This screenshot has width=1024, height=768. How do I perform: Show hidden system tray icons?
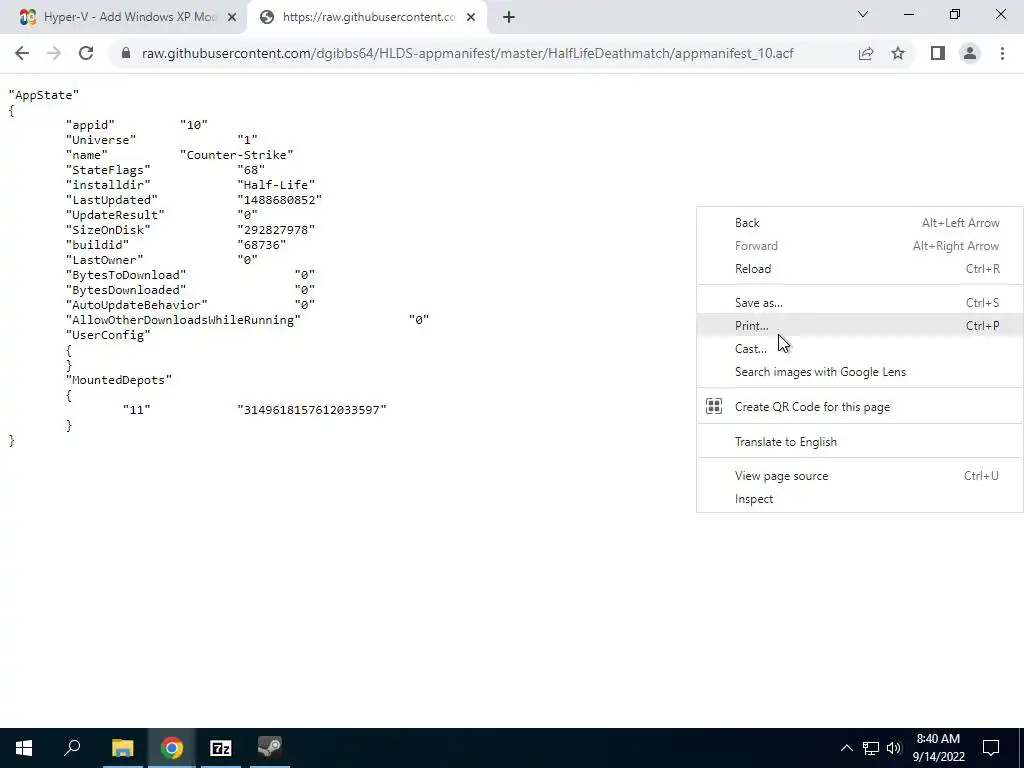pyautogui.click(x=846, y=748)
